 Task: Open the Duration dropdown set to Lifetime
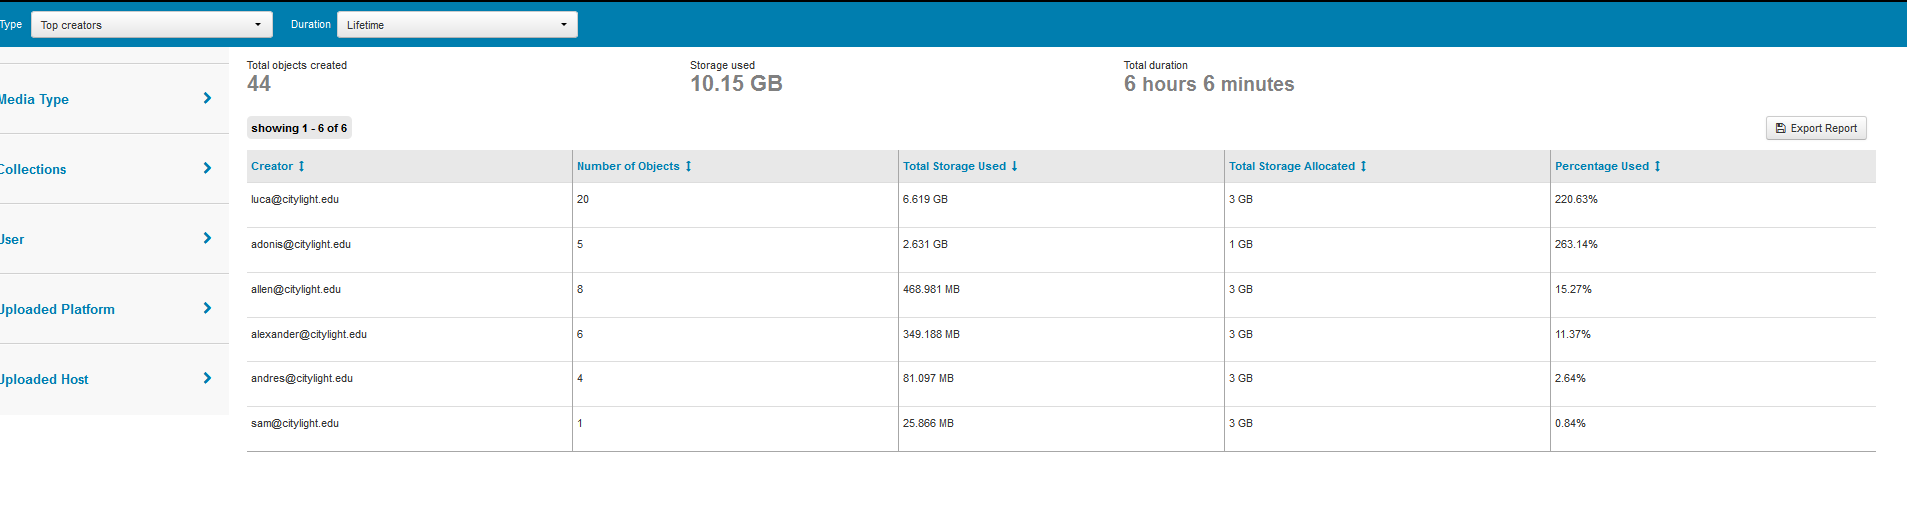click(457, 25)
